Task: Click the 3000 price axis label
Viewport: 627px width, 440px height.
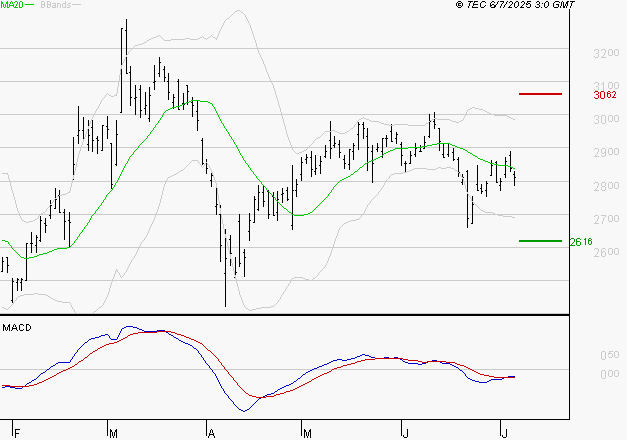Action: (x=606, y=119)
